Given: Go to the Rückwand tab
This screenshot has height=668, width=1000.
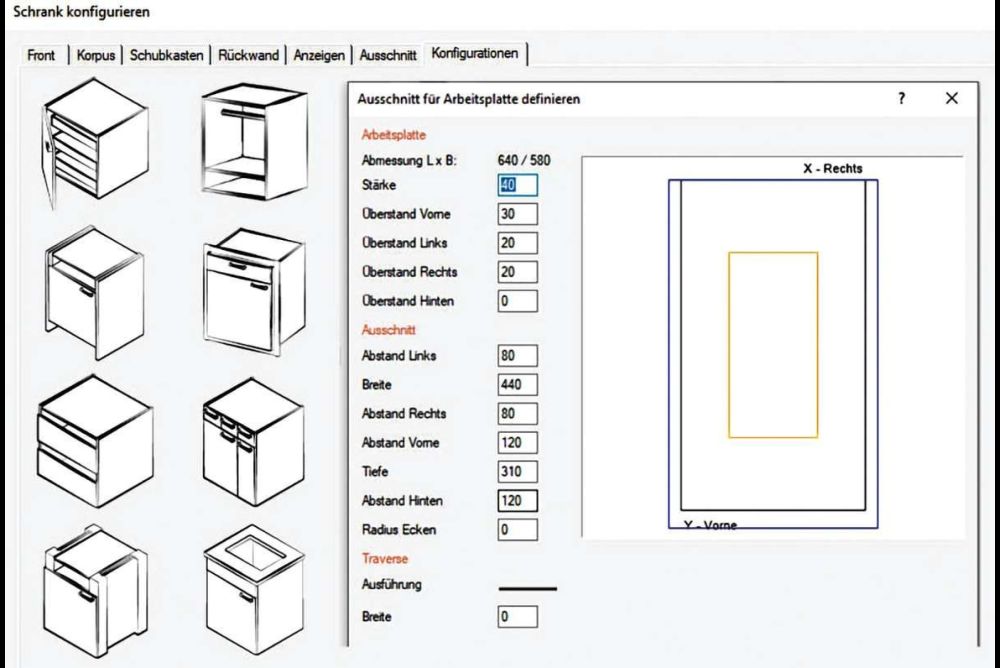Looking at the screenshot, I should [x=248, y=55].
